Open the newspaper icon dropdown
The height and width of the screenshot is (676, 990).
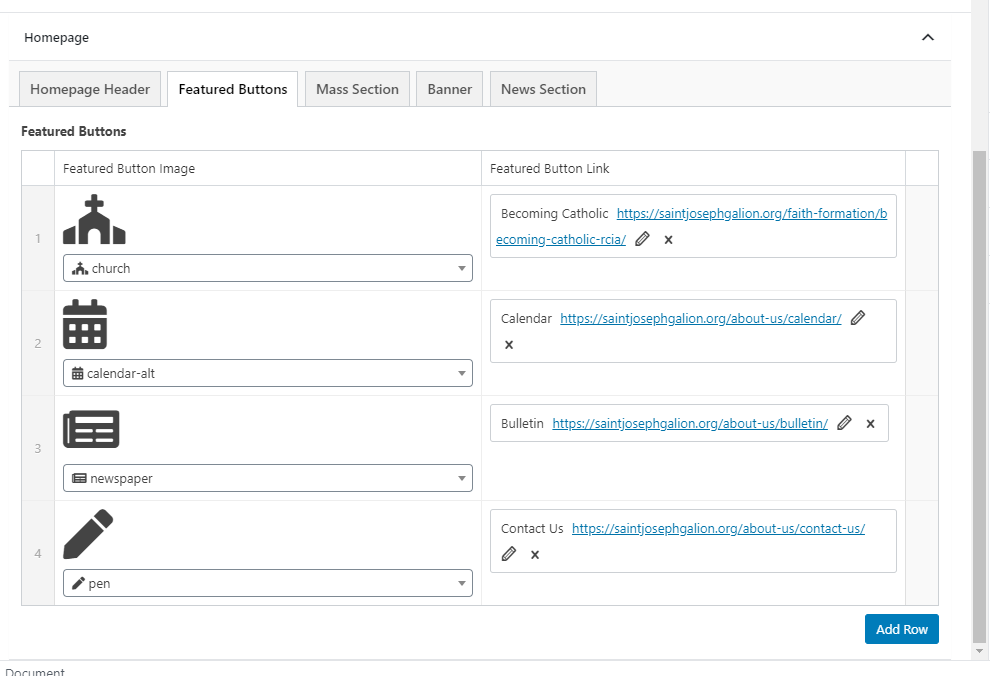click(267, 478)
